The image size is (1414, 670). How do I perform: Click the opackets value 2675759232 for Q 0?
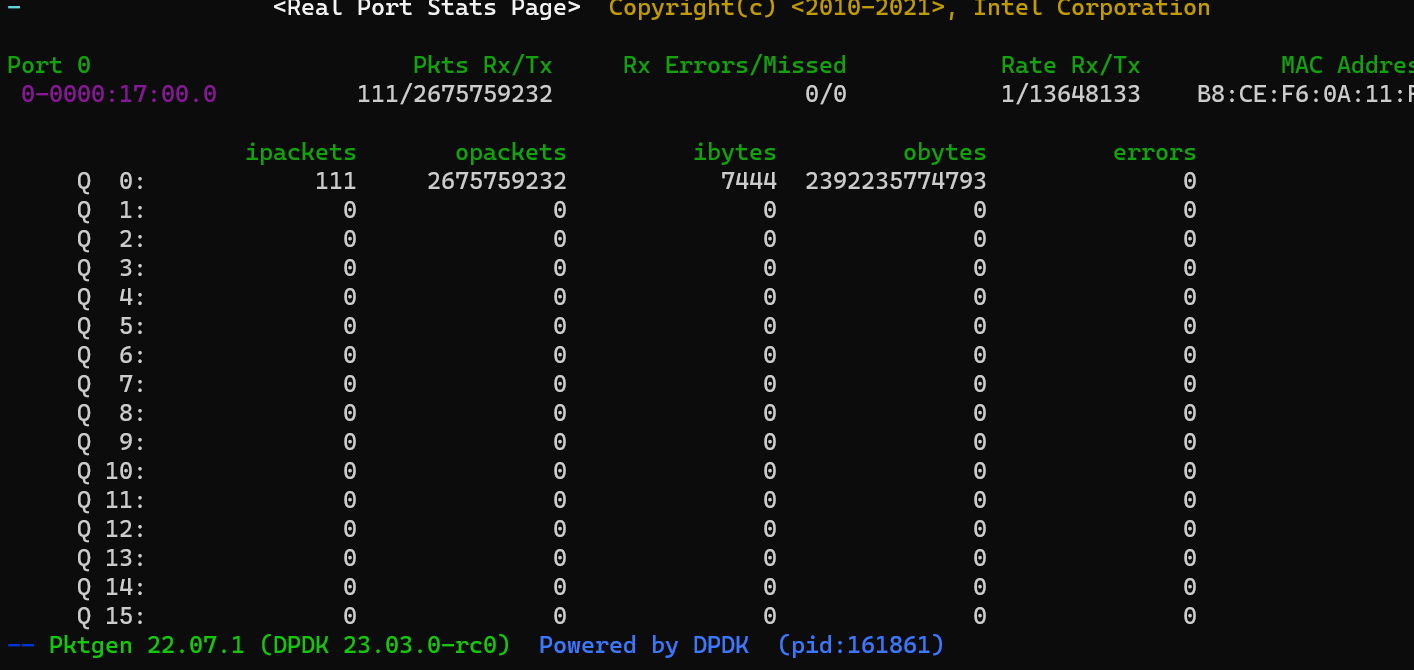pos(496,181)
